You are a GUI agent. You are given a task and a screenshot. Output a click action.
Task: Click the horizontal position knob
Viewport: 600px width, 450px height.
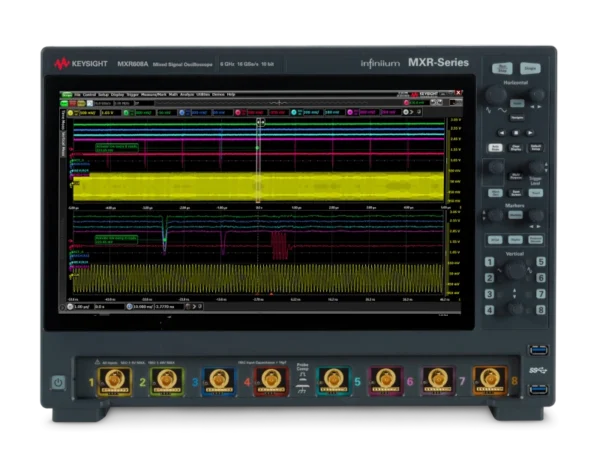(x=536, y=95)
